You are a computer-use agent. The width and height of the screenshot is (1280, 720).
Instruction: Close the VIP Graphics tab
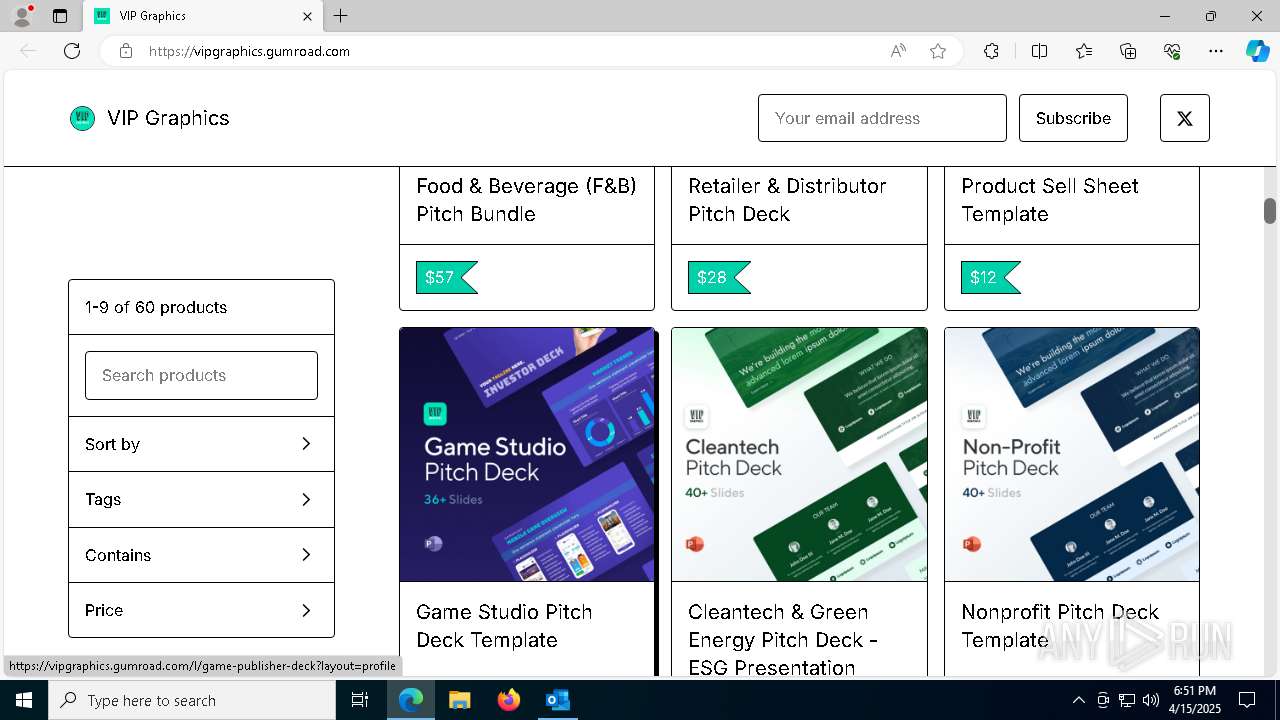coord(308,16)
